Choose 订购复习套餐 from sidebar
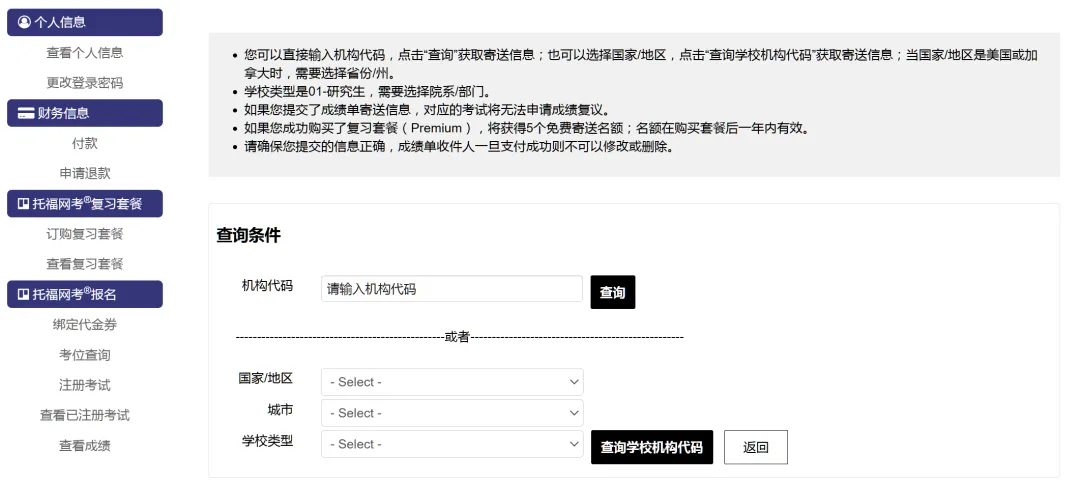Screen dimensions: 1080x480 [x=85, y=234]
